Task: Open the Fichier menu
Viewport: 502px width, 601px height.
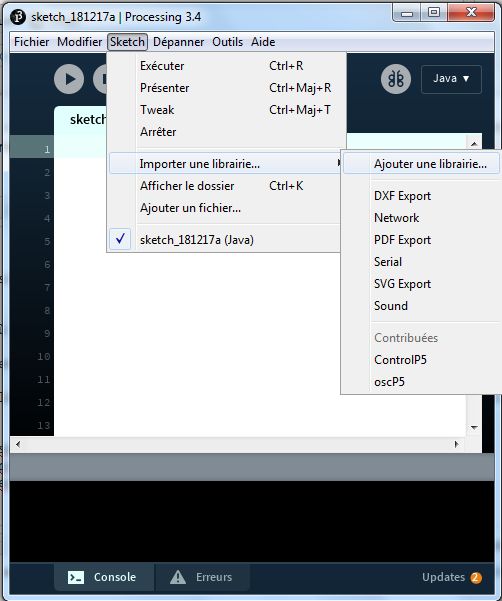Action: [x=31, y=42]
